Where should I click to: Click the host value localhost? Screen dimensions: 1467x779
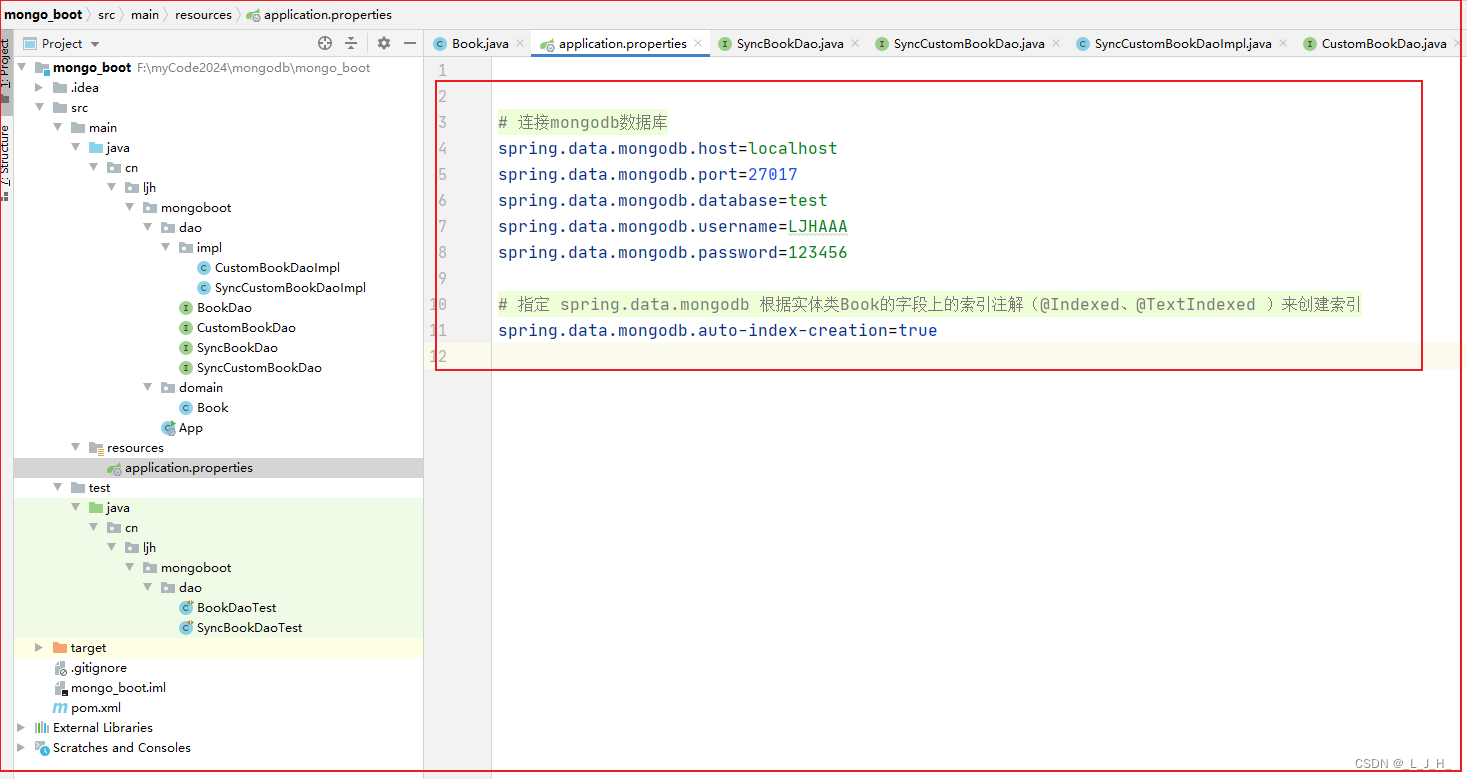793,148
